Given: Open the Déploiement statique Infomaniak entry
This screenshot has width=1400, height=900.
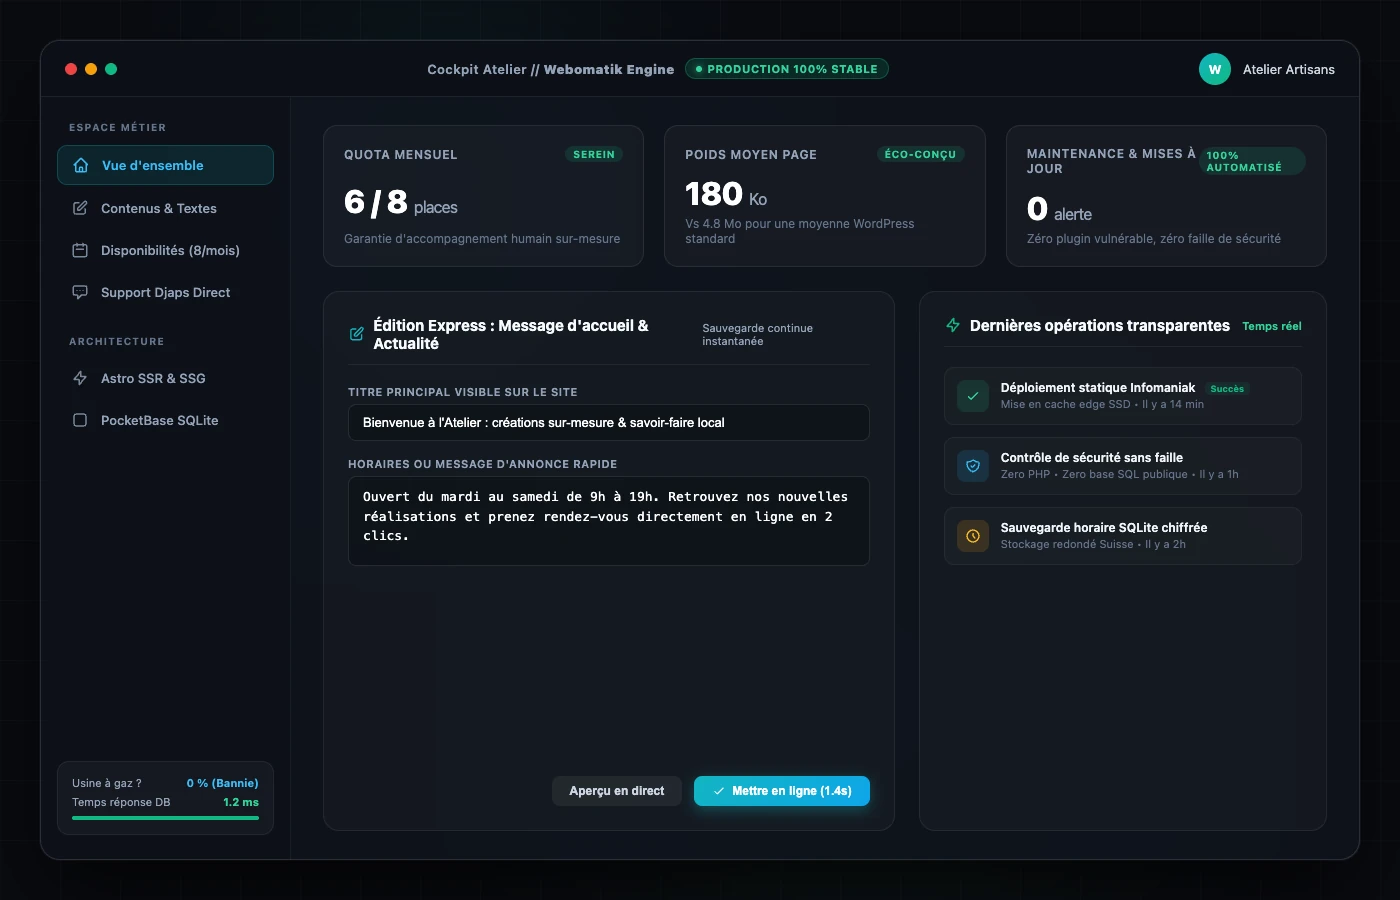Looking at the screenshot, I should tap(1123, 396).
